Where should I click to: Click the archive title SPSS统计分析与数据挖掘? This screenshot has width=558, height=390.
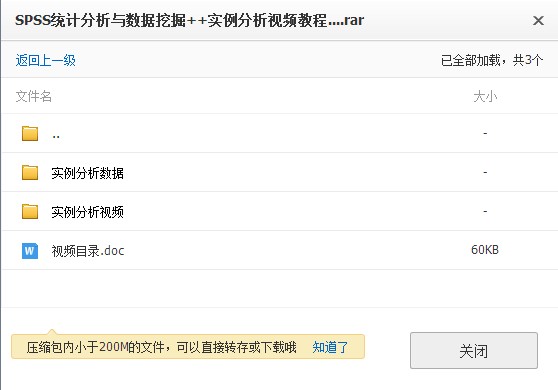(100, 20)
